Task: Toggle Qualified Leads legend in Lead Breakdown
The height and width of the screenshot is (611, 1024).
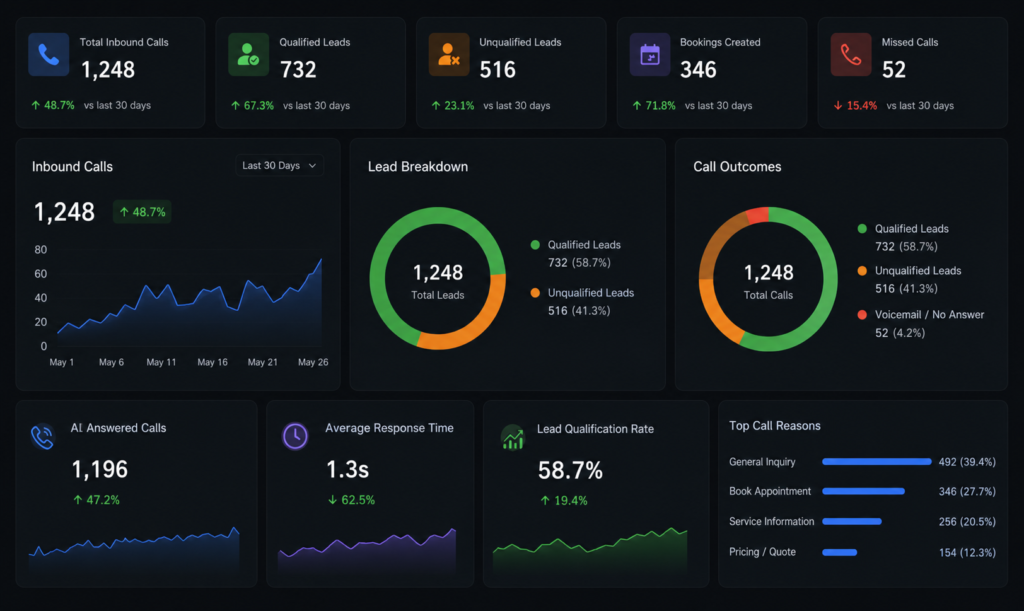Action: pos(577,253)
